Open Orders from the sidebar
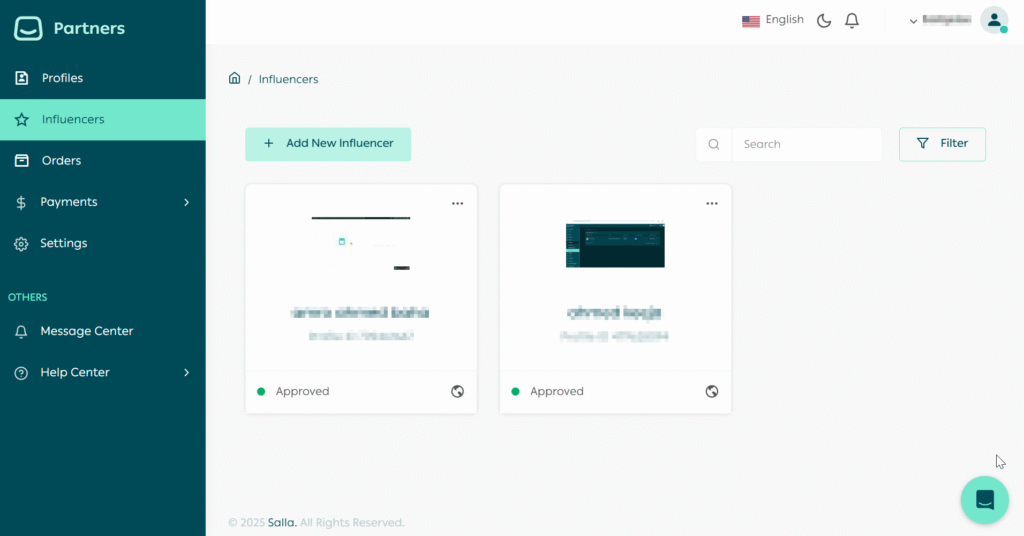The height and width of the screenshot is (536, 1024). click(61, 160)
